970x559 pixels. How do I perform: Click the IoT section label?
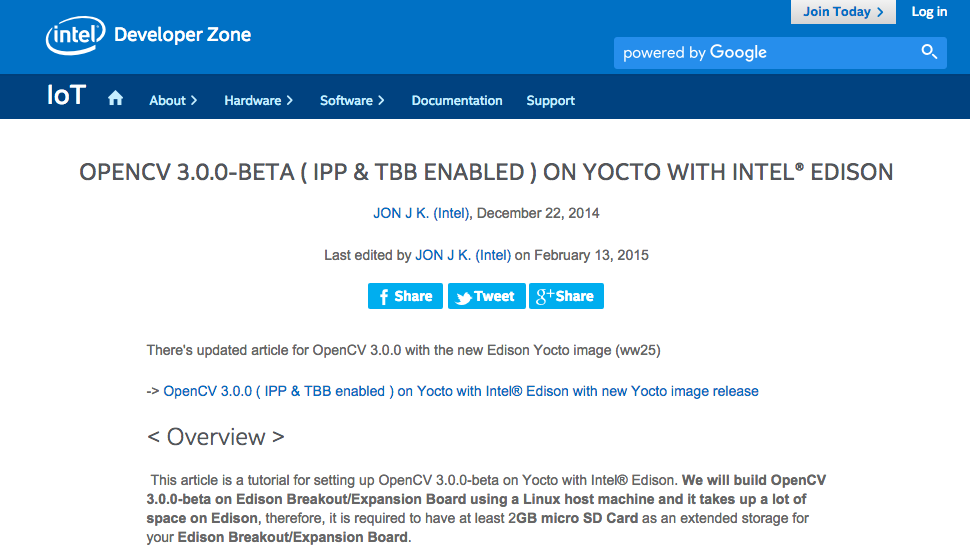tap(67, 97)
